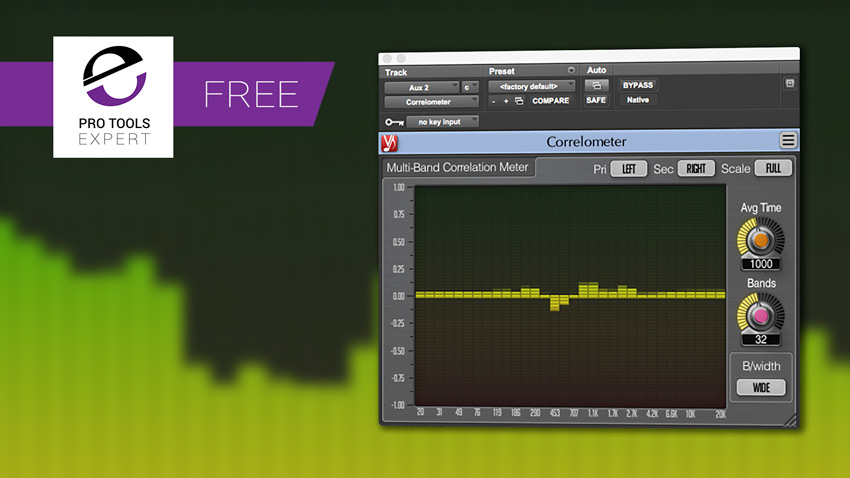Screen dimensions: 850x478
Task: Open the insert position c dropdown
Action: point(469,87)
